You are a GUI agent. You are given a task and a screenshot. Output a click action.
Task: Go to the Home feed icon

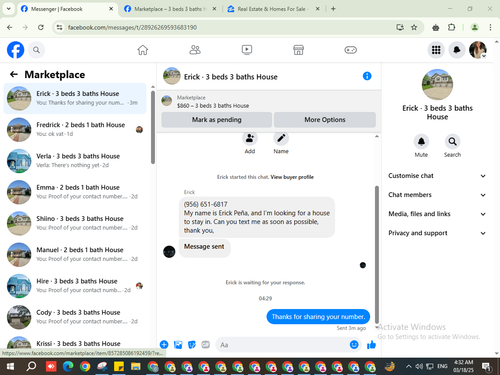[143, 50]
